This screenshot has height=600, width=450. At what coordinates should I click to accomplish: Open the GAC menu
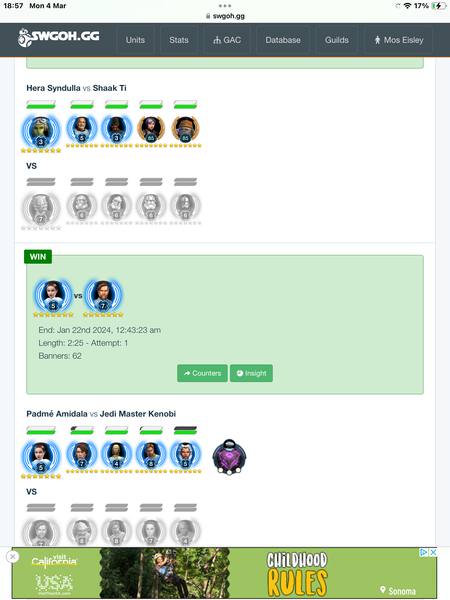click(227, 40)
